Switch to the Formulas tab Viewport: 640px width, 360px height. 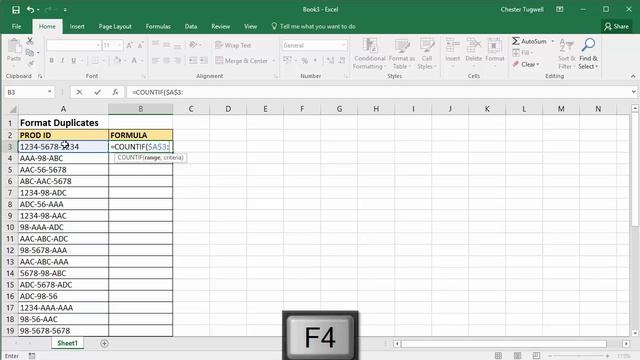(158, 27)
